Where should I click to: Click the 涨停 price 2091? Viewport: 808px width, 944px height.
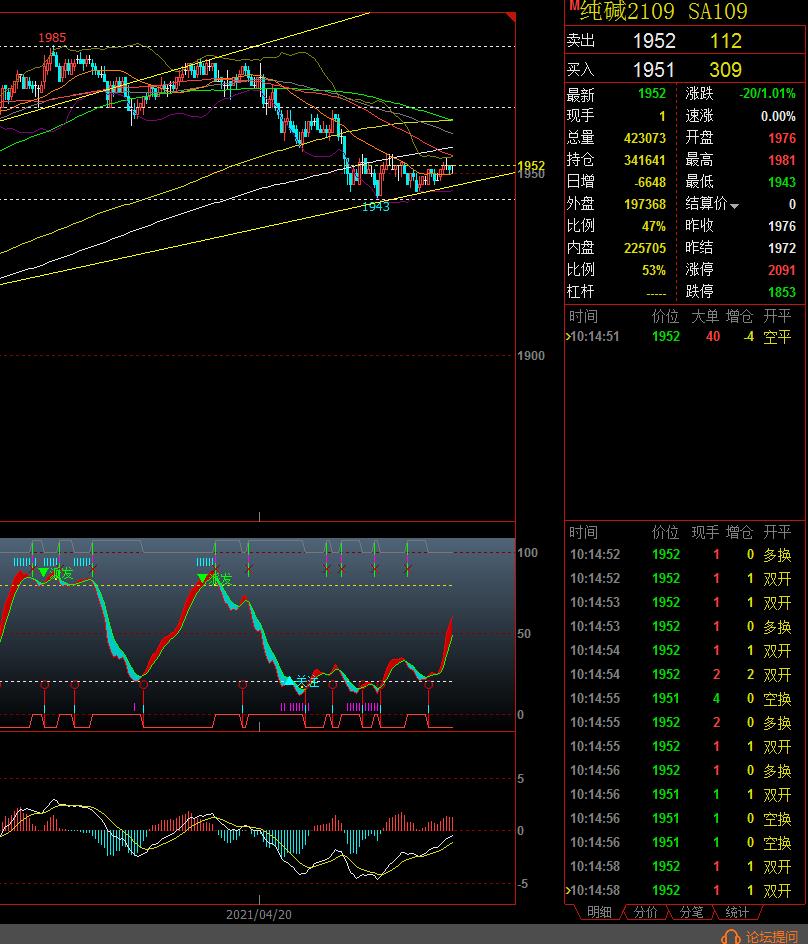782,270
